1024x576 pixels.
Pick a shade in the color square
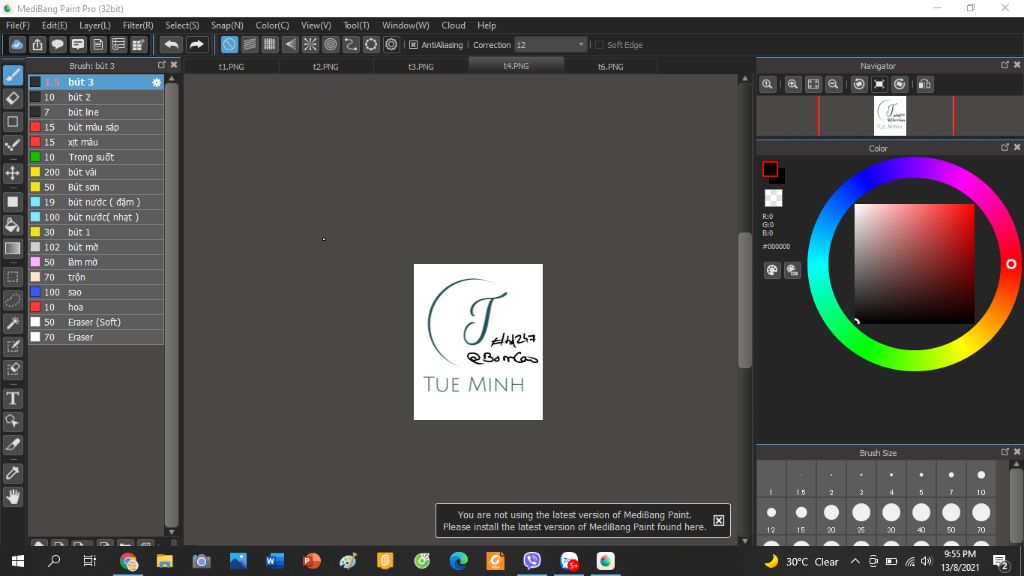[x=914, y=264]
